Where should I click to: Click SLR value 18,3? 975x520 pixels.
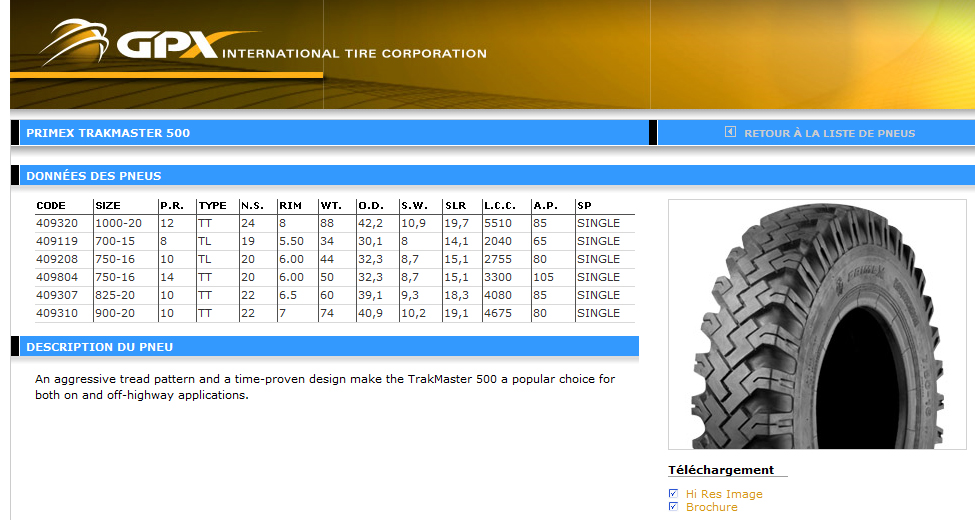(x=456, y=295)
